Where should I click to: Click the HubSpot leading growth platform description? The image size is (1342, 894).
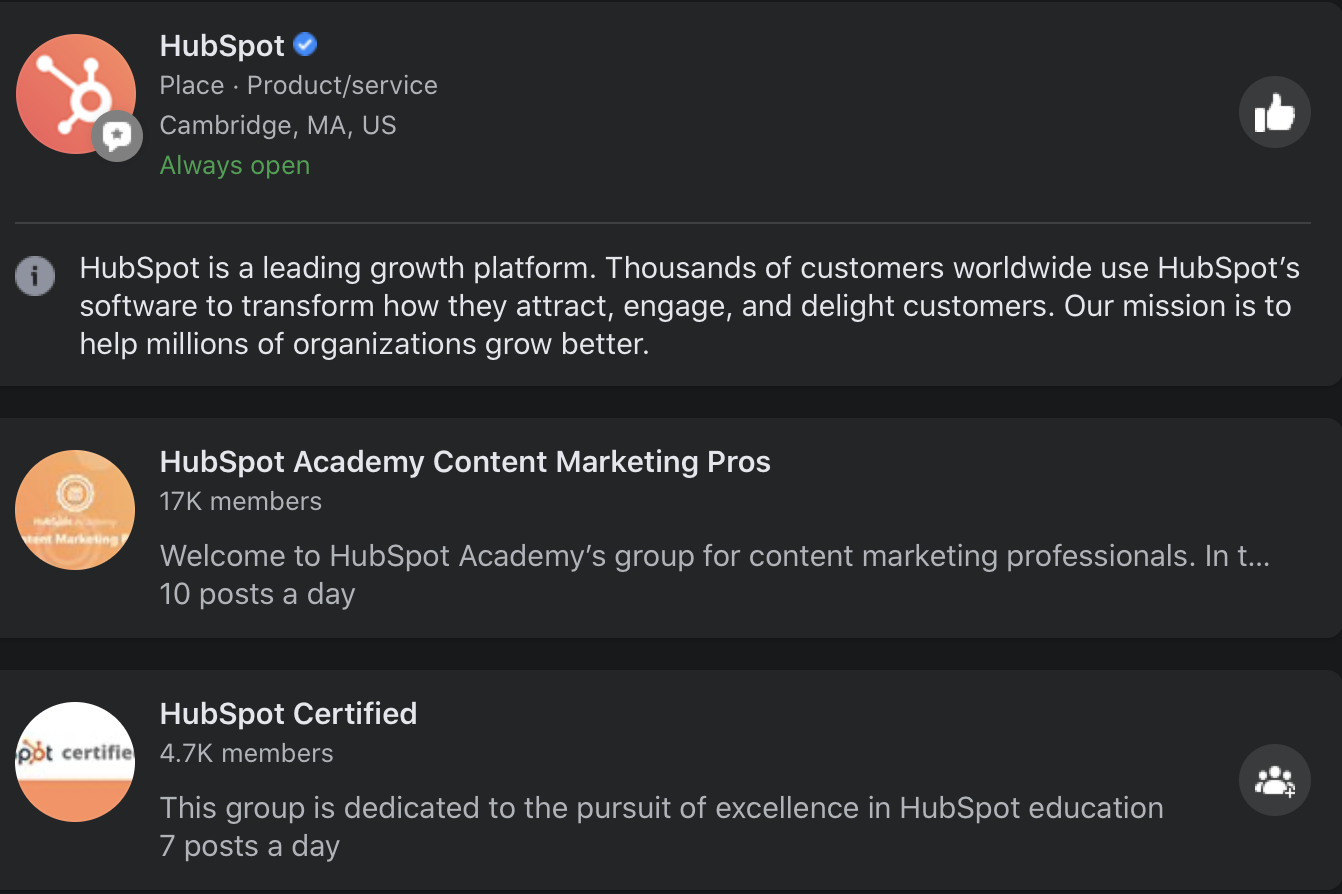click(x=690, y=306)
